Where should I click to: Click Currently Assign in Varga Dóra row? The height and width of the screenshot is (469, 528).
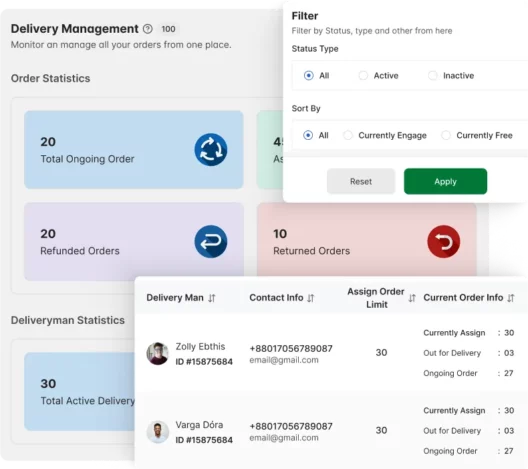[x=454, y=410]
